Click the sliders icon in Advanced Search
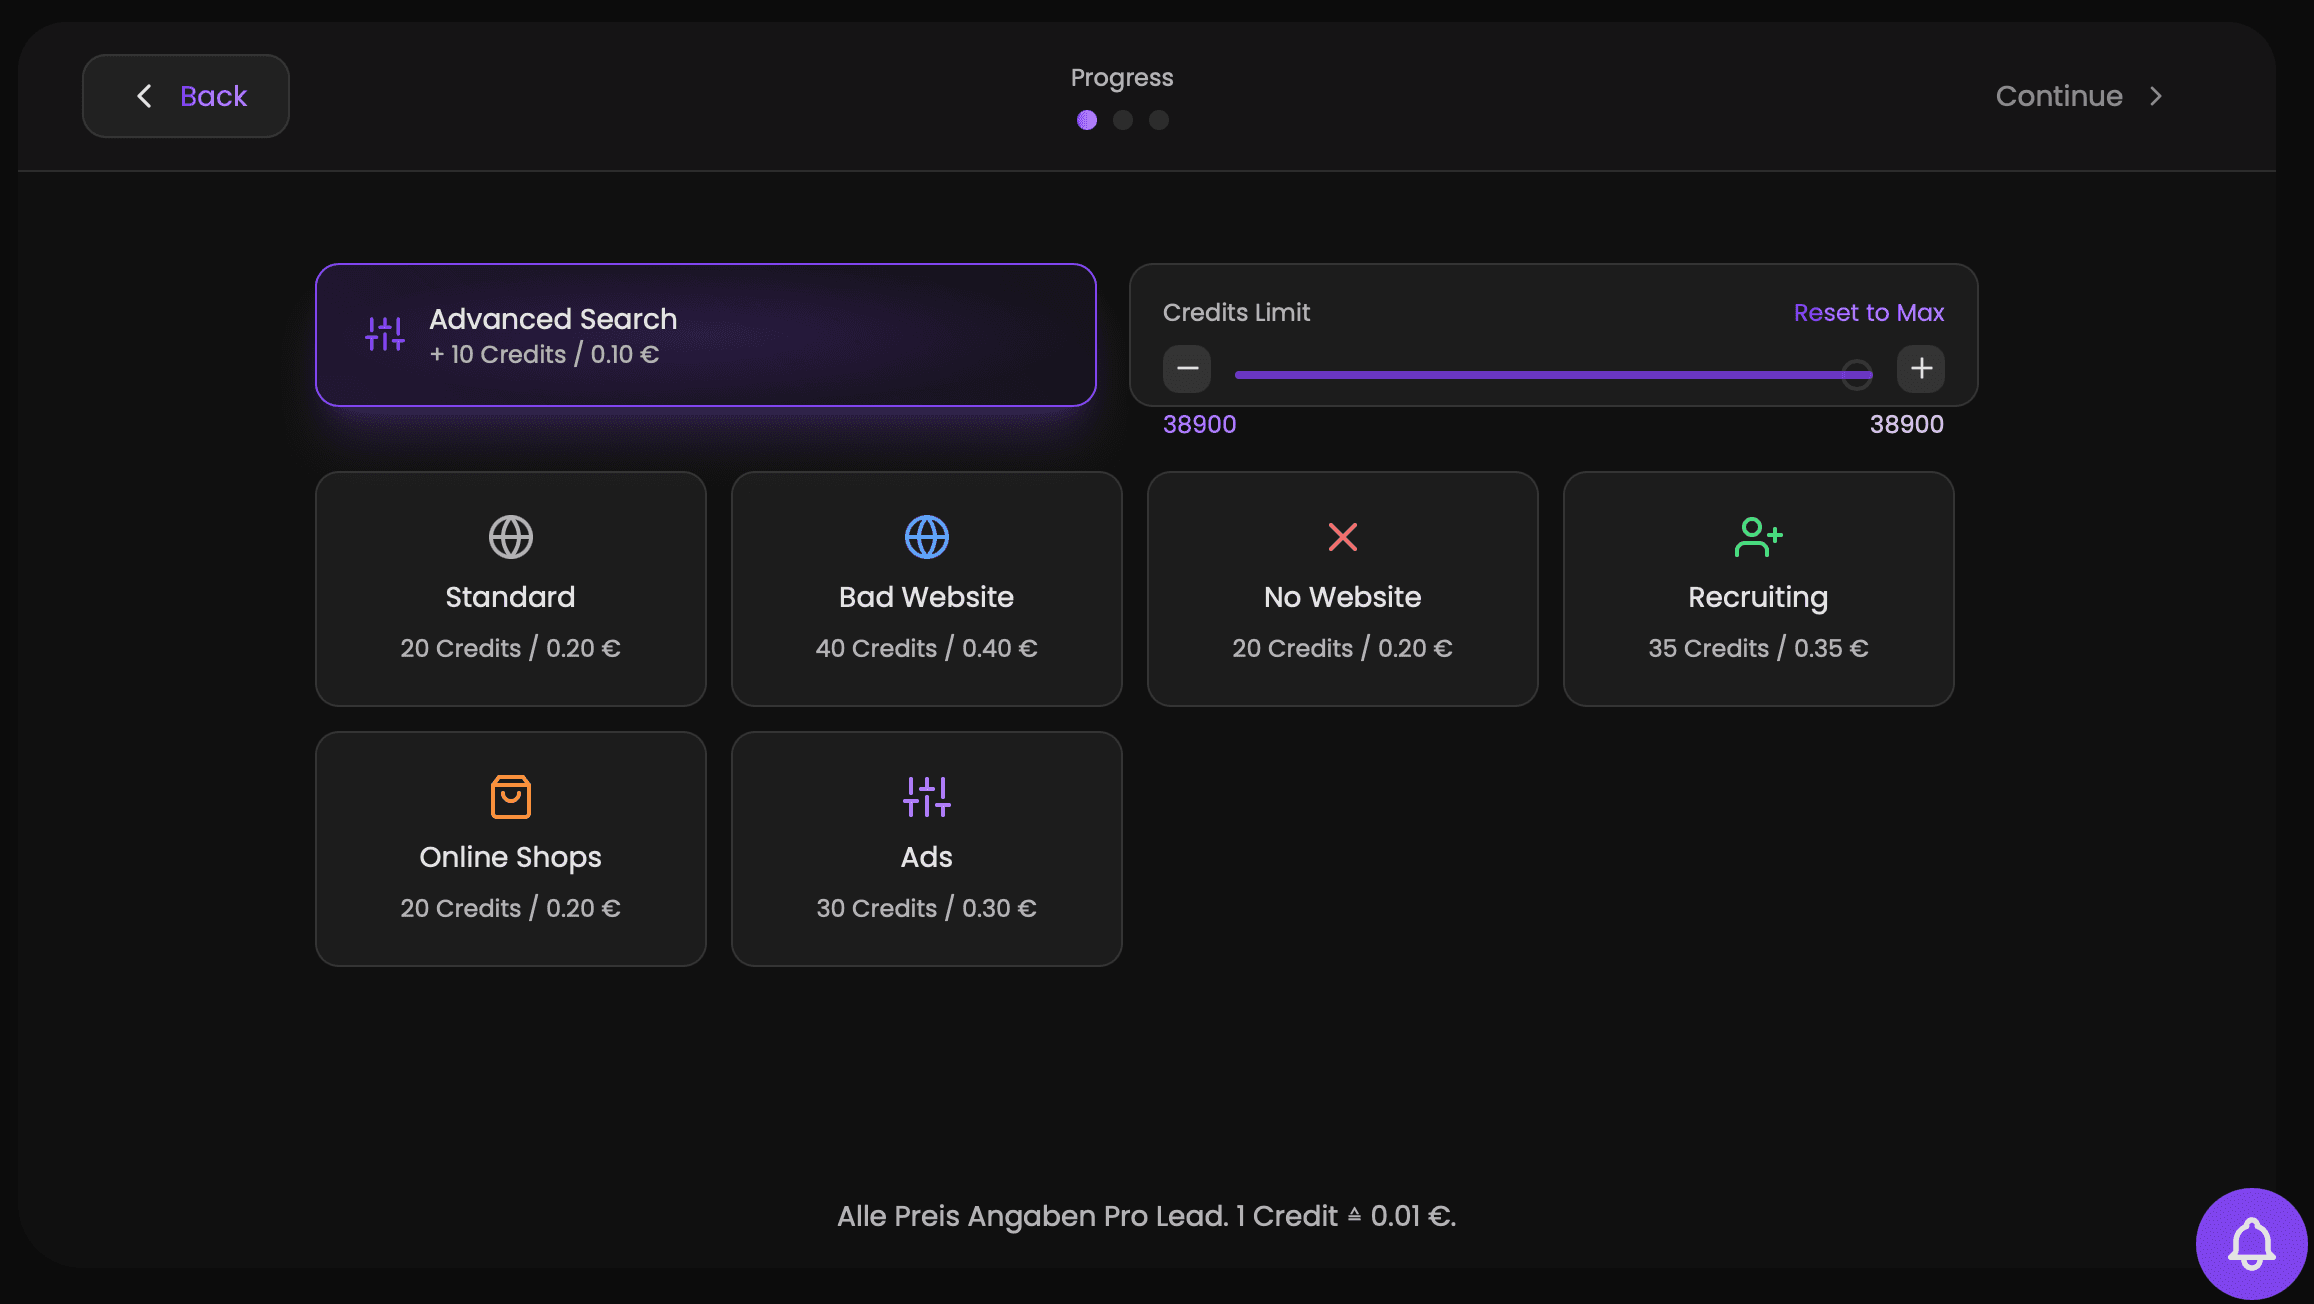2314x1304 pixels. 385,334
